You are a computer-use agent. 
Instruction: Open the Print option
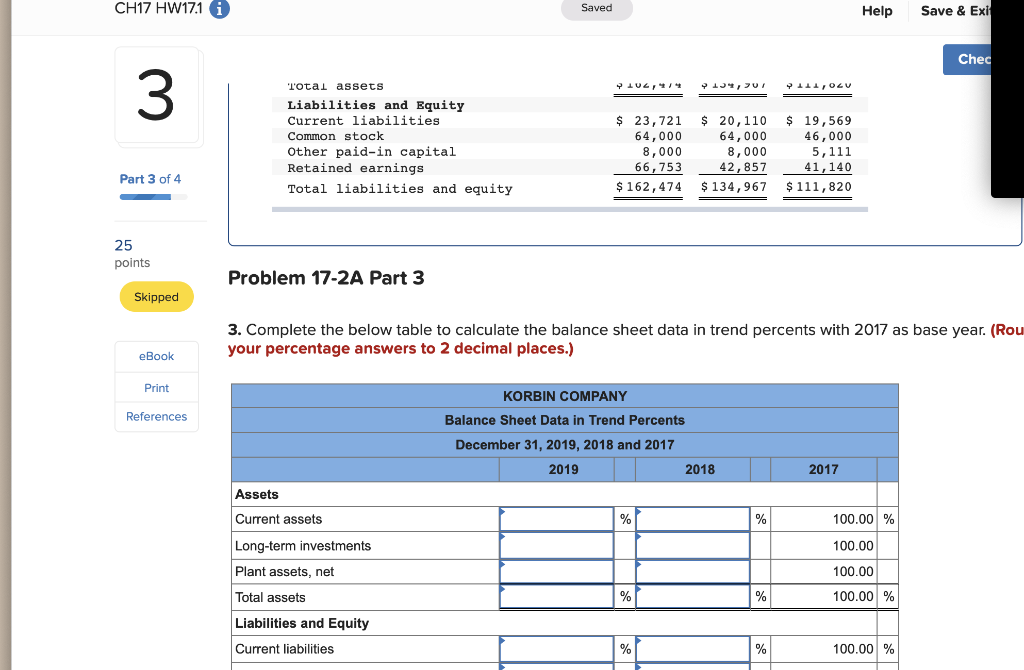(156, 387)
